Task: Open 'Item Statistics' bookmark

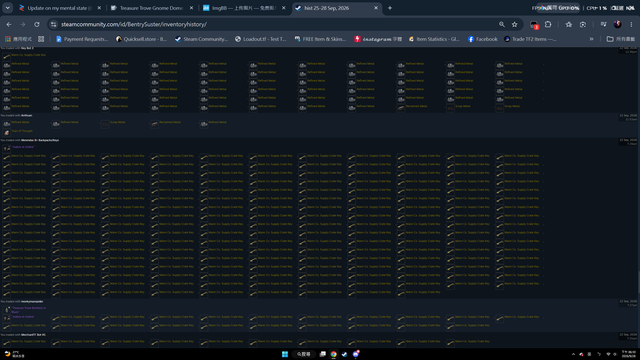Action: [434, 39]
